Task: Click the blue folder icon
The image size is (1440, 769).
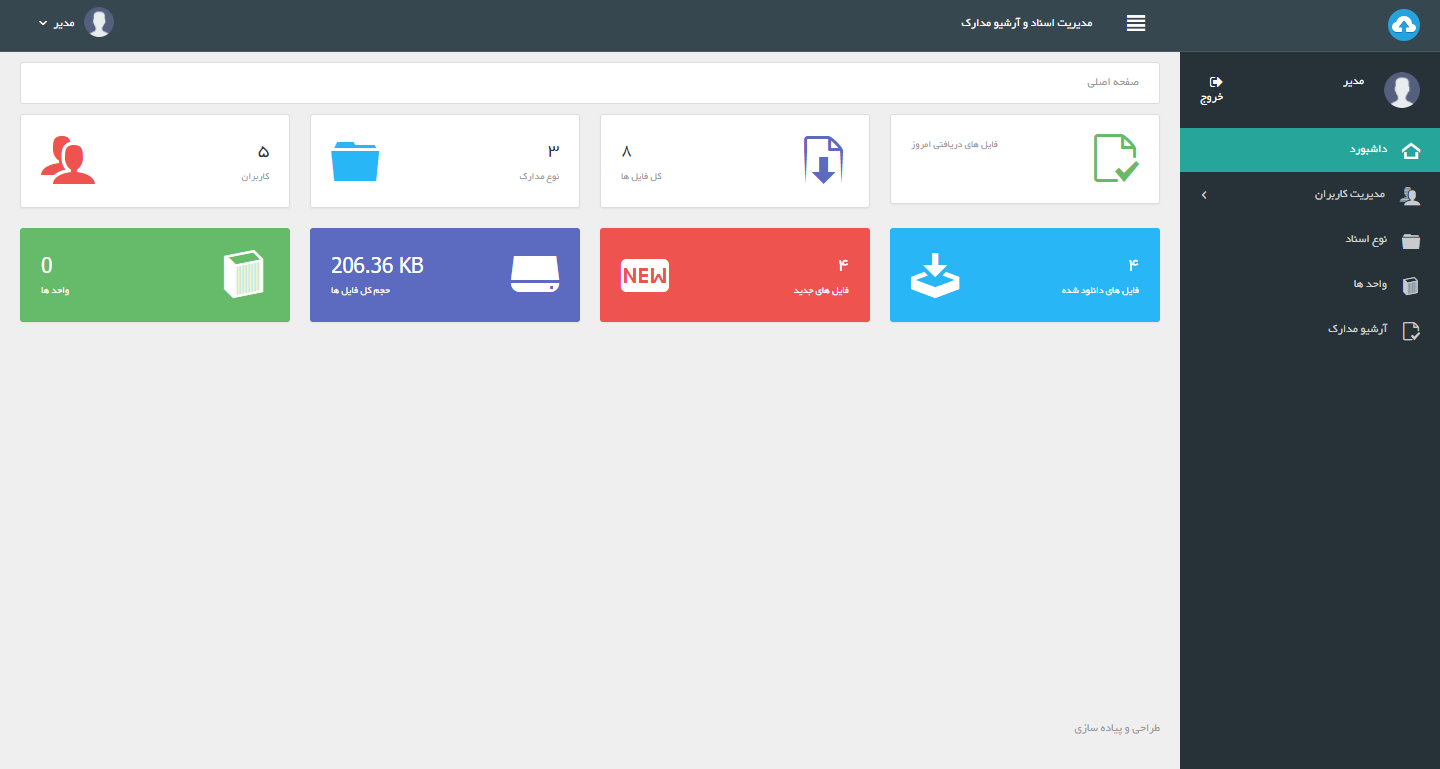Action: (355, 161)
